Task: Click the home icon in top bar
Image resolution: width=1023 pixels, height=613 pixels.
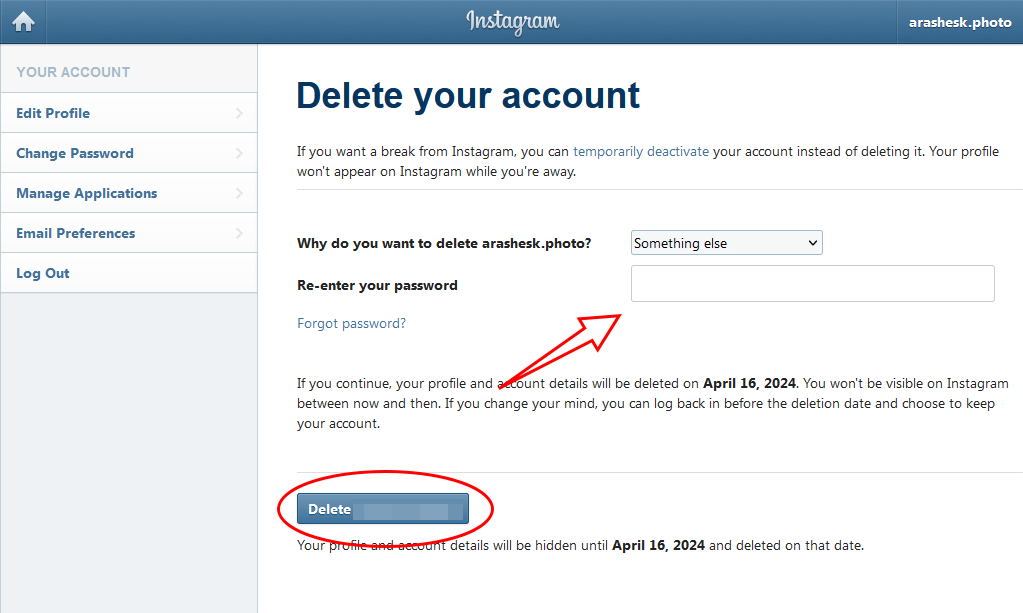Action: (x=23, y=21)
